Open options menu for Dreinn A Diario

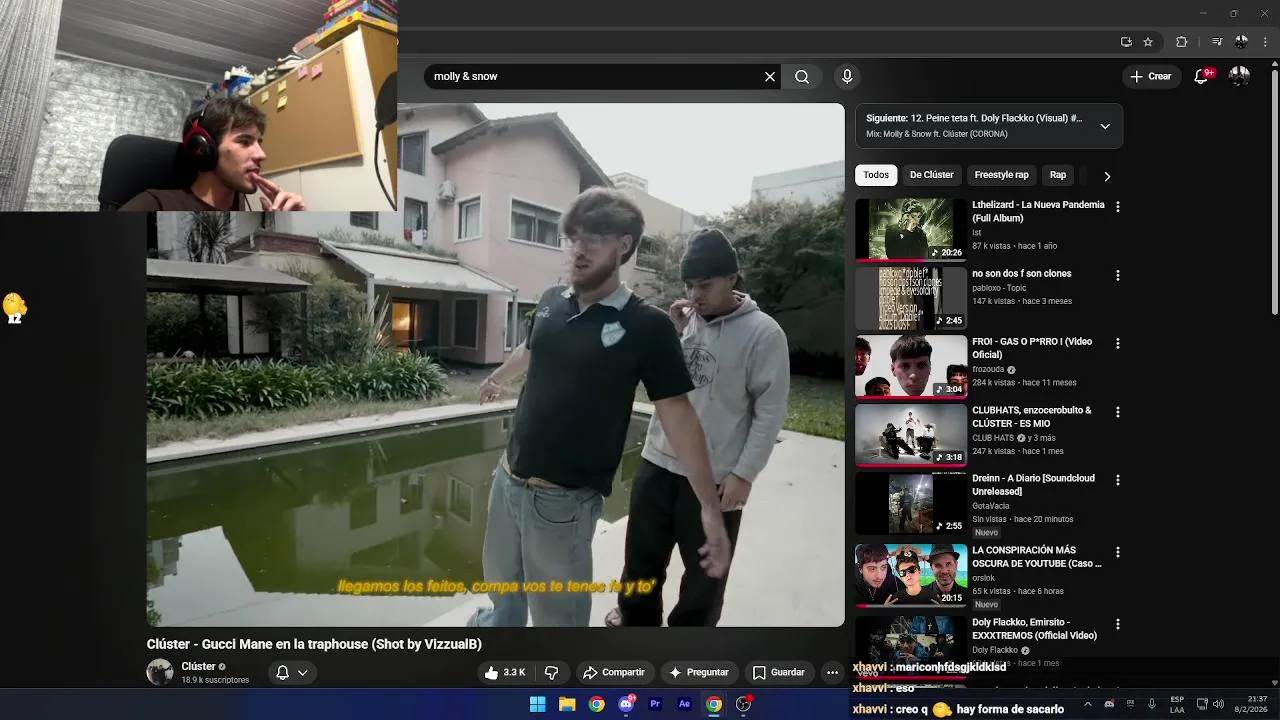tap(1118, 480)
